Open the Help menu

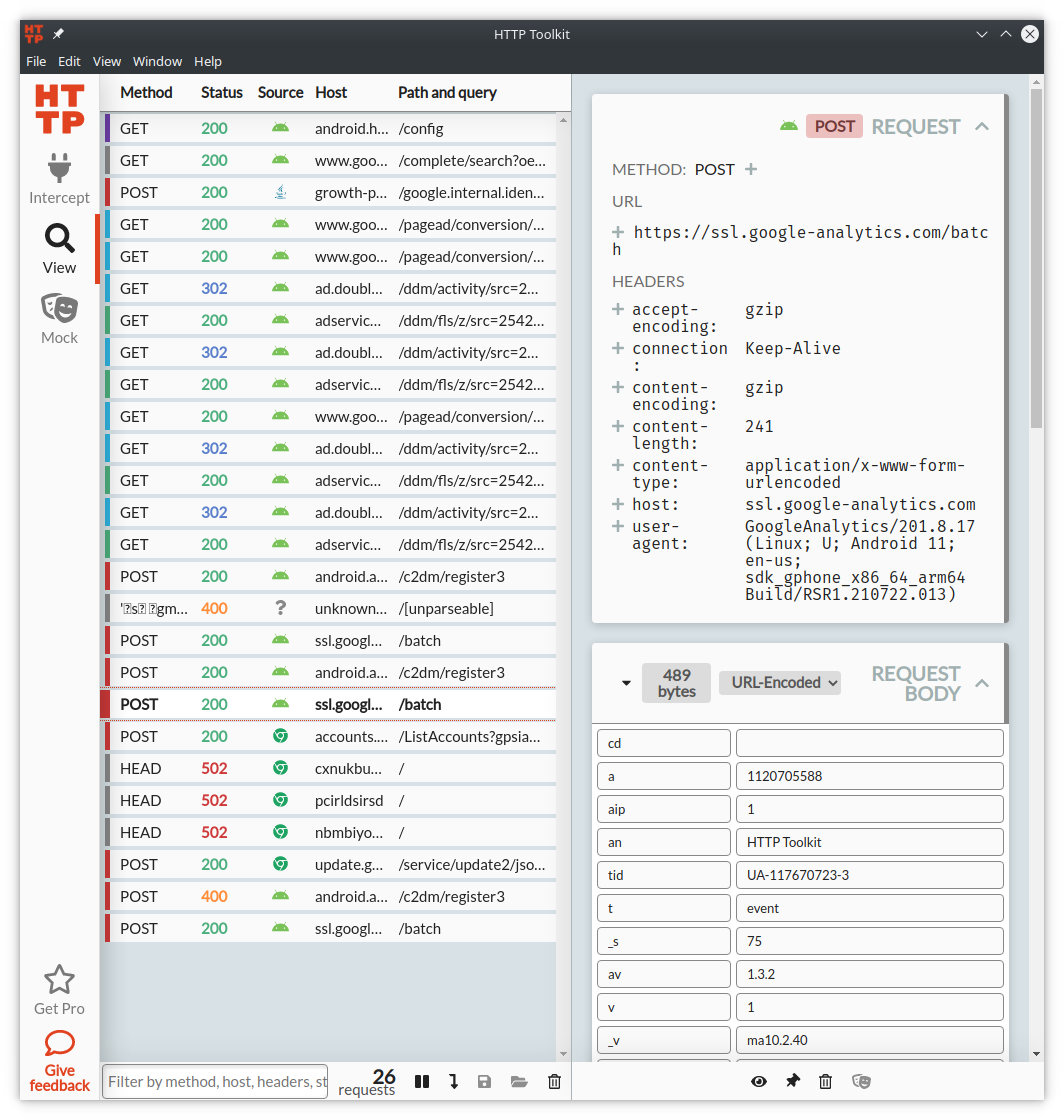tap(208, 61)
